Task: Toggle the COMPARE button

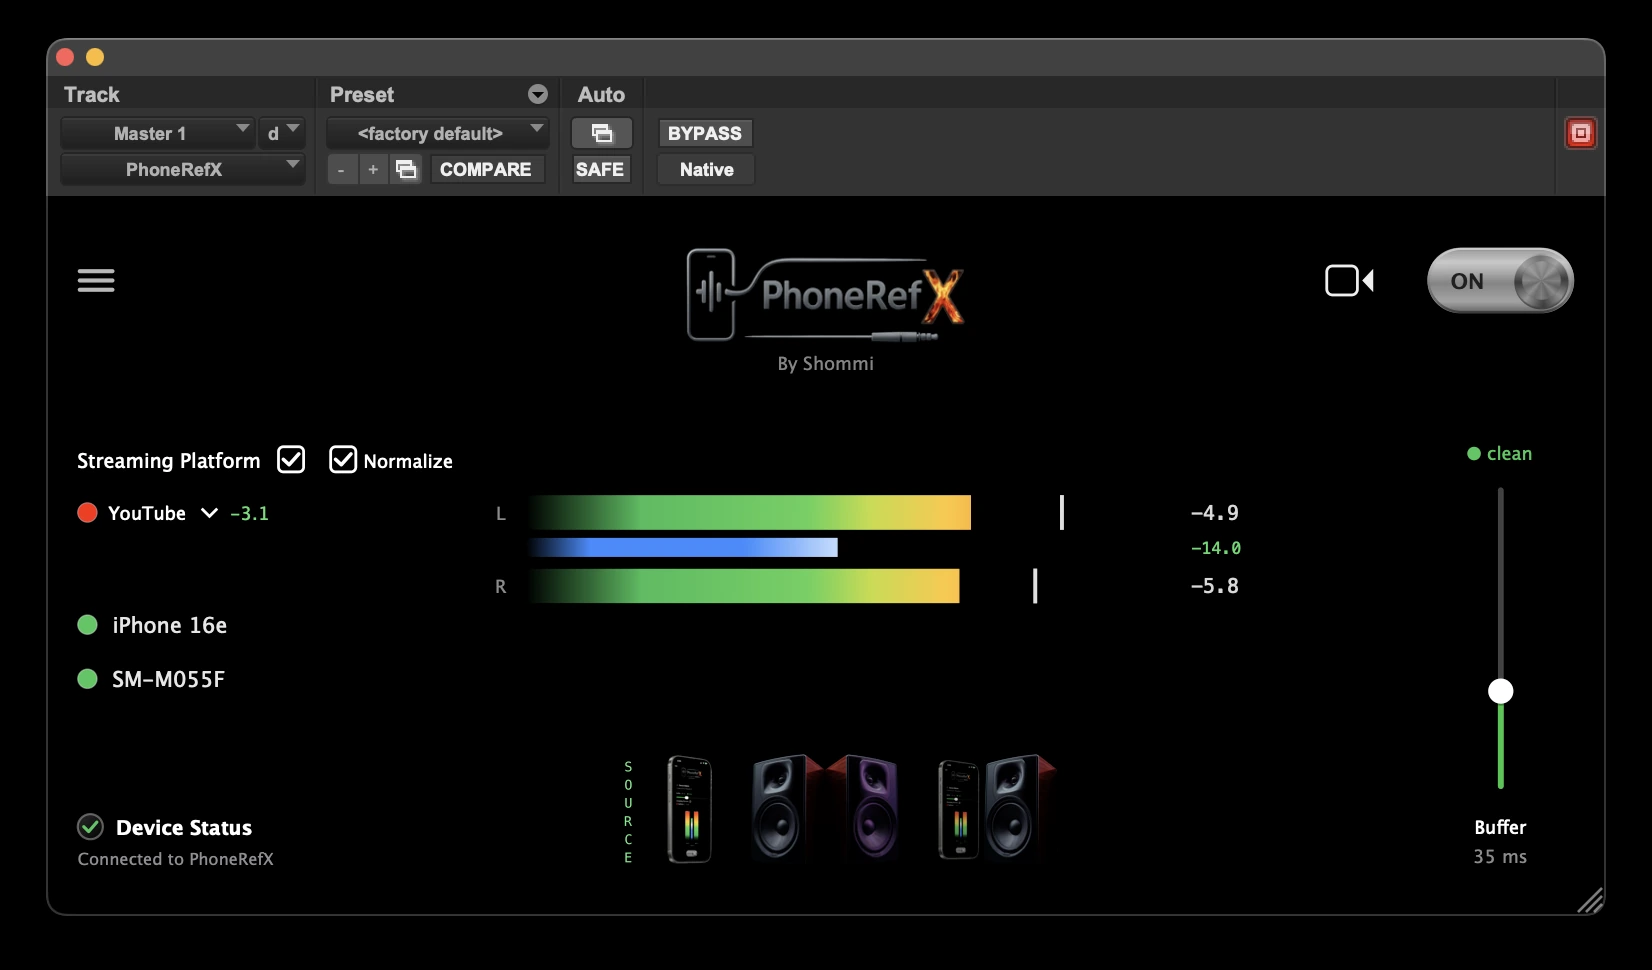Action: click(486, 169)
